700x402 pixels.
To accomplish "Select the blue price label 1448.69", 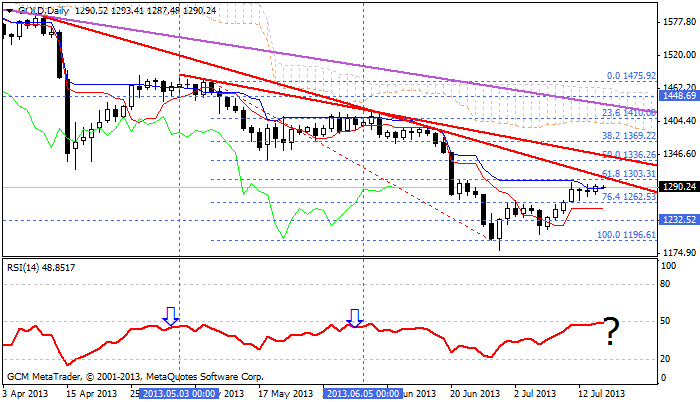I will click(679, 96).
